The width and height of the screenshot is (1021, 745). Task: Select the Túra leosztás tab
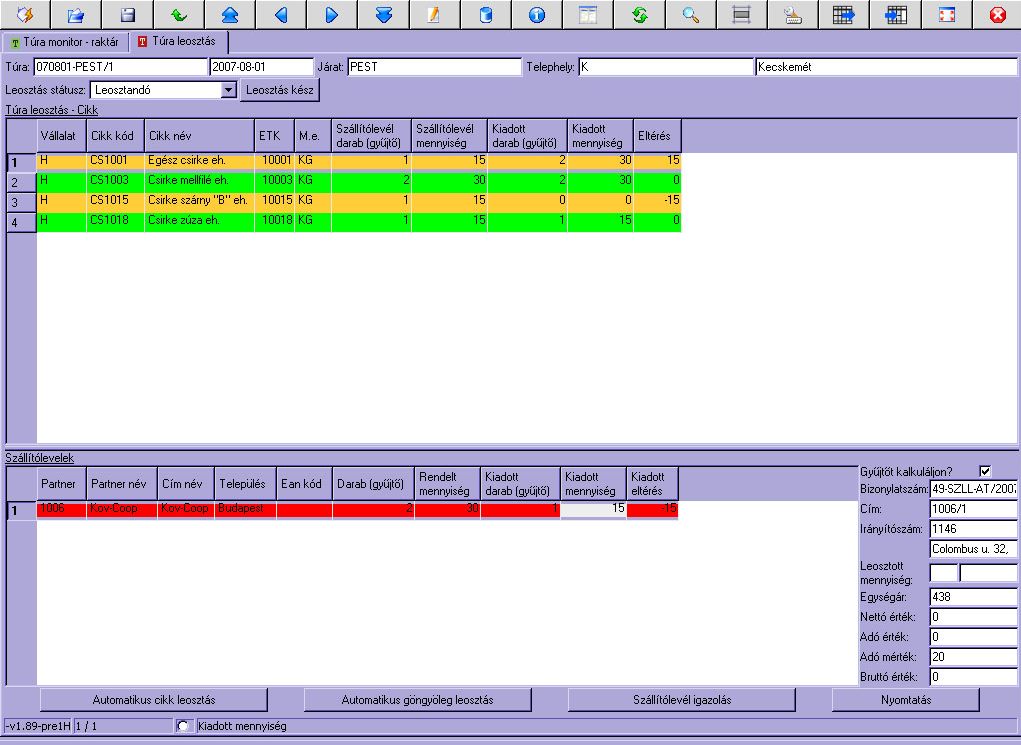pyautogui.click(x=177, y=43)
